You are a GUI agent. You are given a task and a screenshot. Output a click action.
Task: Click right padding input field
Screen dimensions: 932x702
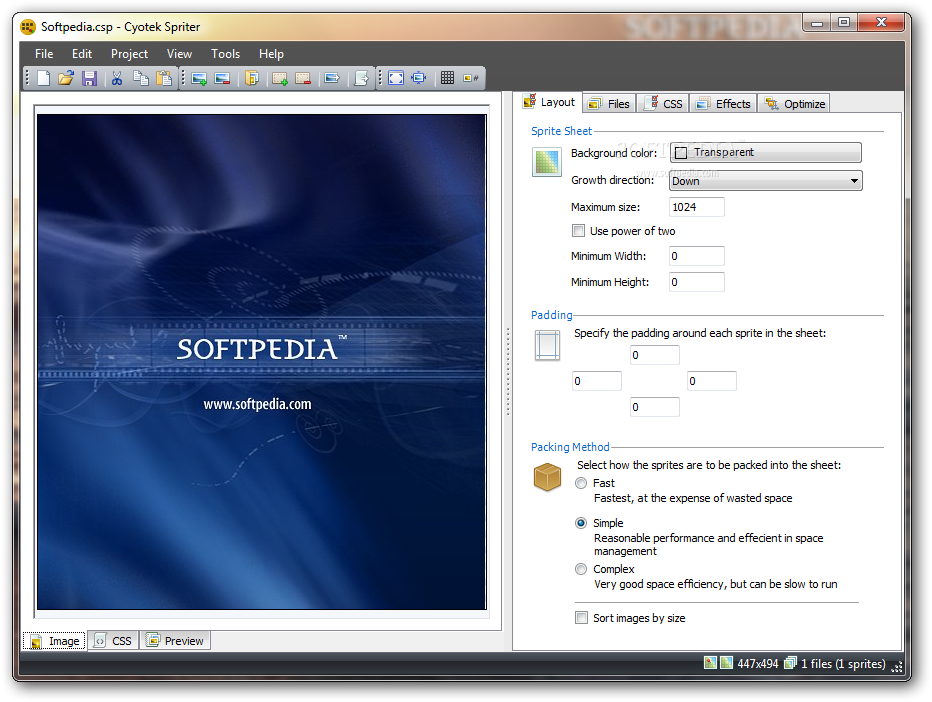pyautogui.click(x=712, y=381)
